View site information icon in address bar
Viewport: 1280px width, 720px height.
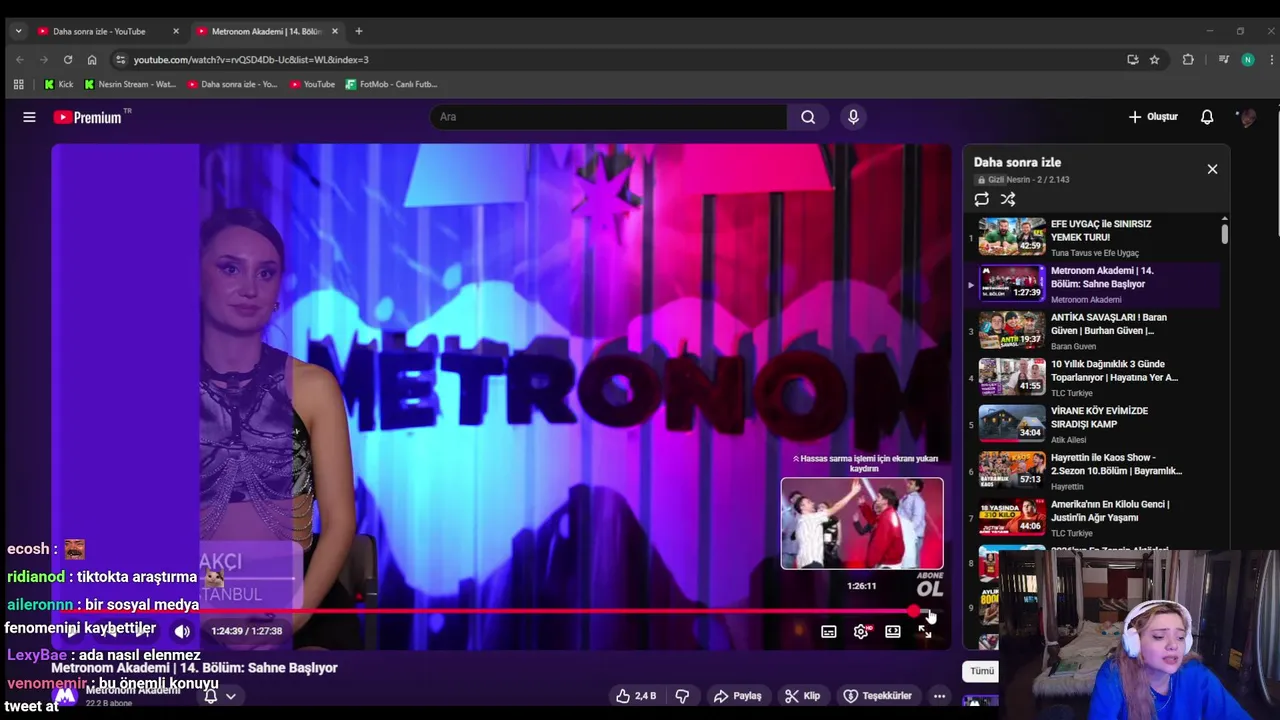(x=121, y=60)
